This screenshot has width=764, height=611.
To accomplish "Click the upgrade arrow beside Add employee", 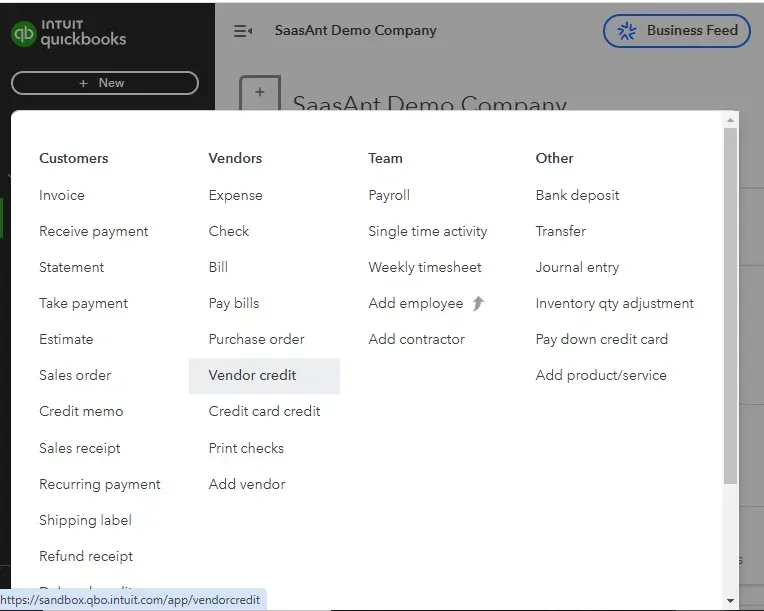I will (x=478, y=303).
